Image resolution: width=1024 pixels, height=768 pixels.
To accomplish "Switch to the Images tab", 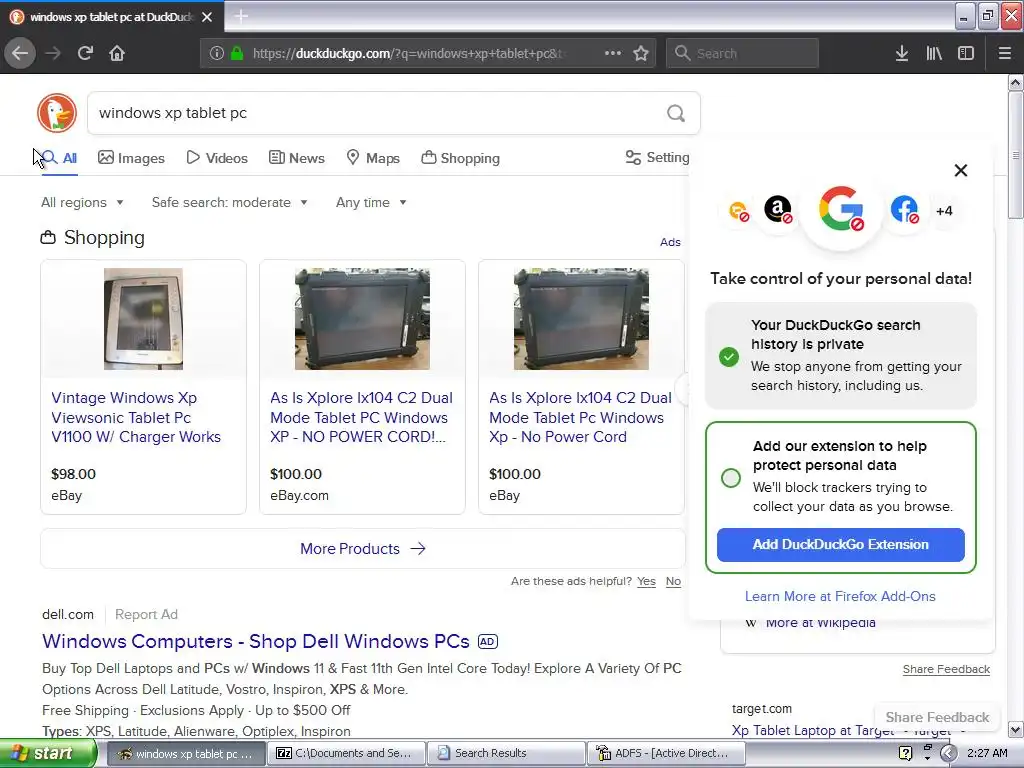I will pos(131,158).
